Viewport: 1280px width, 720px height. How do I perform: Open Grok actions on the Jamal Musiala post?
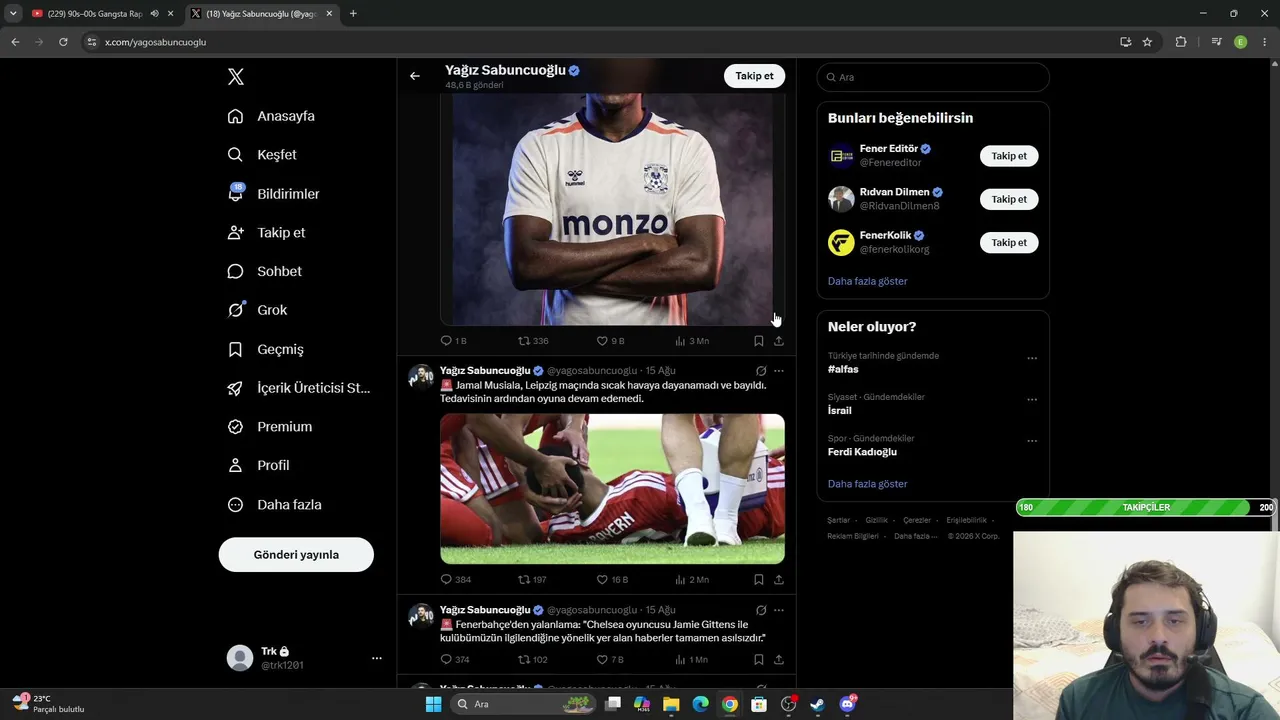click(761, 371)
